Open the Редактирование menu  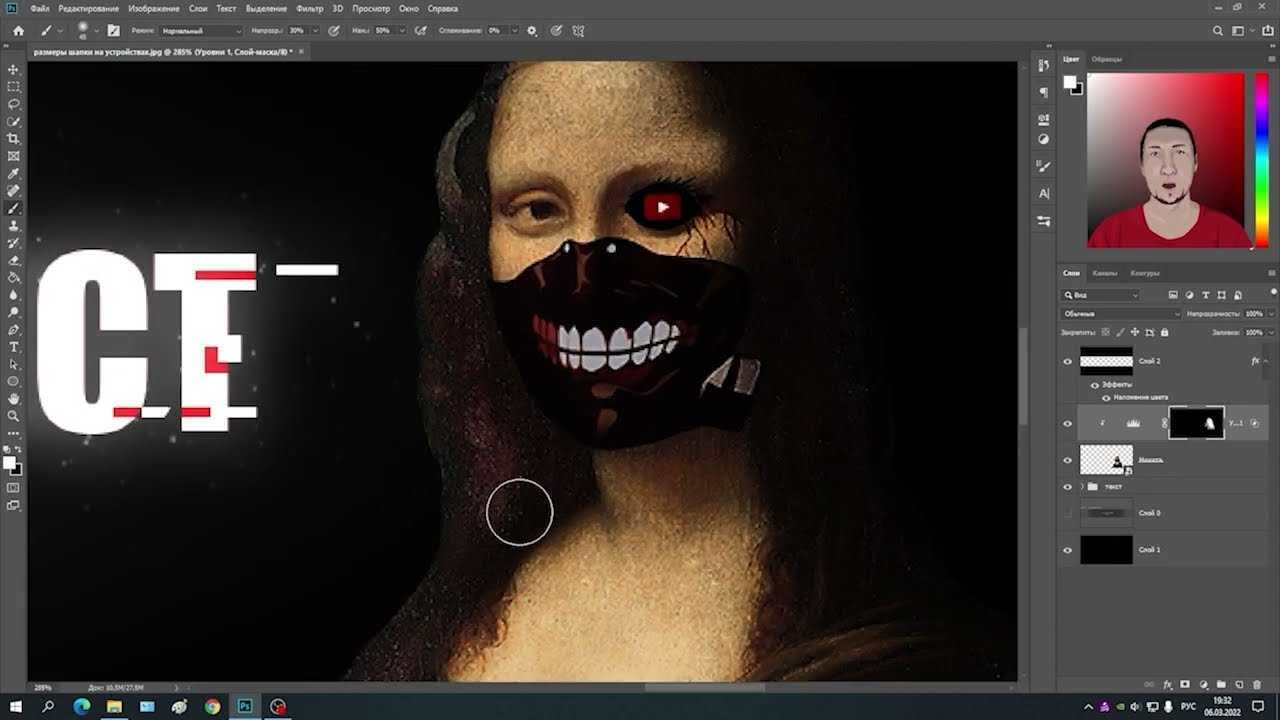point(88,8)
